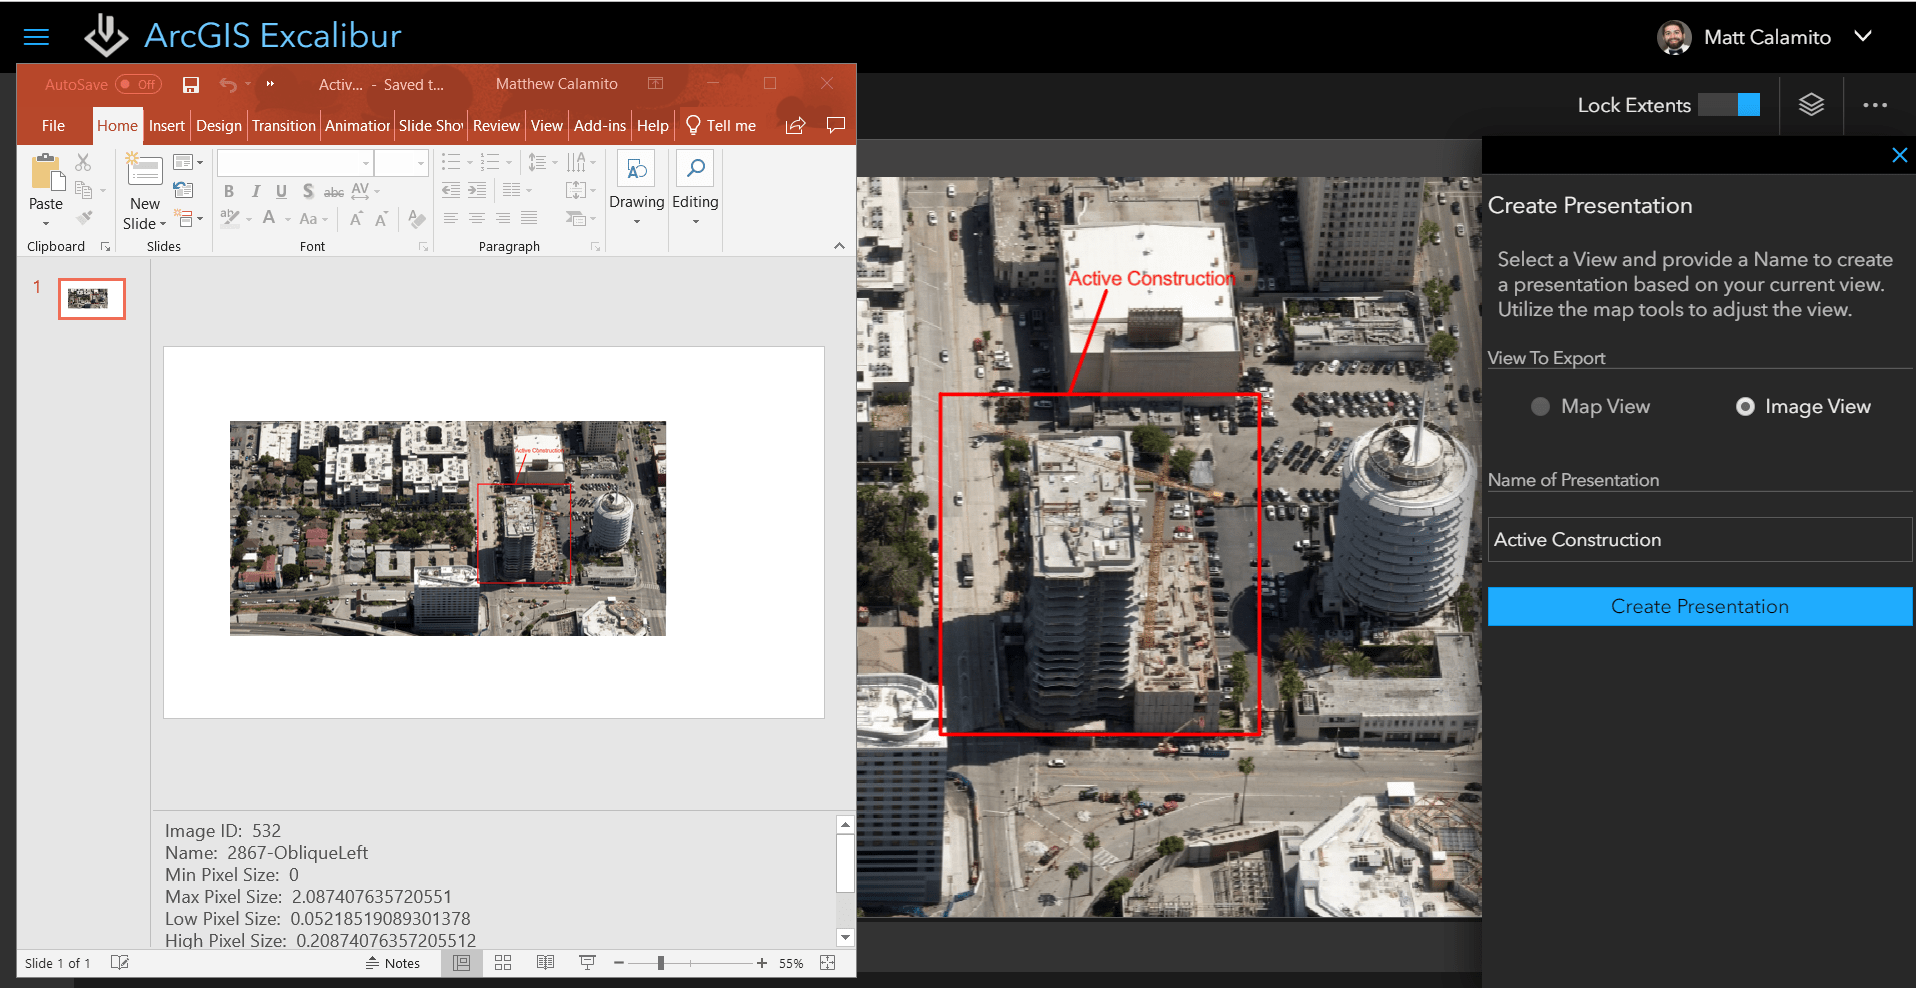Select the Map View radio button

click(x=1539, y=406)
